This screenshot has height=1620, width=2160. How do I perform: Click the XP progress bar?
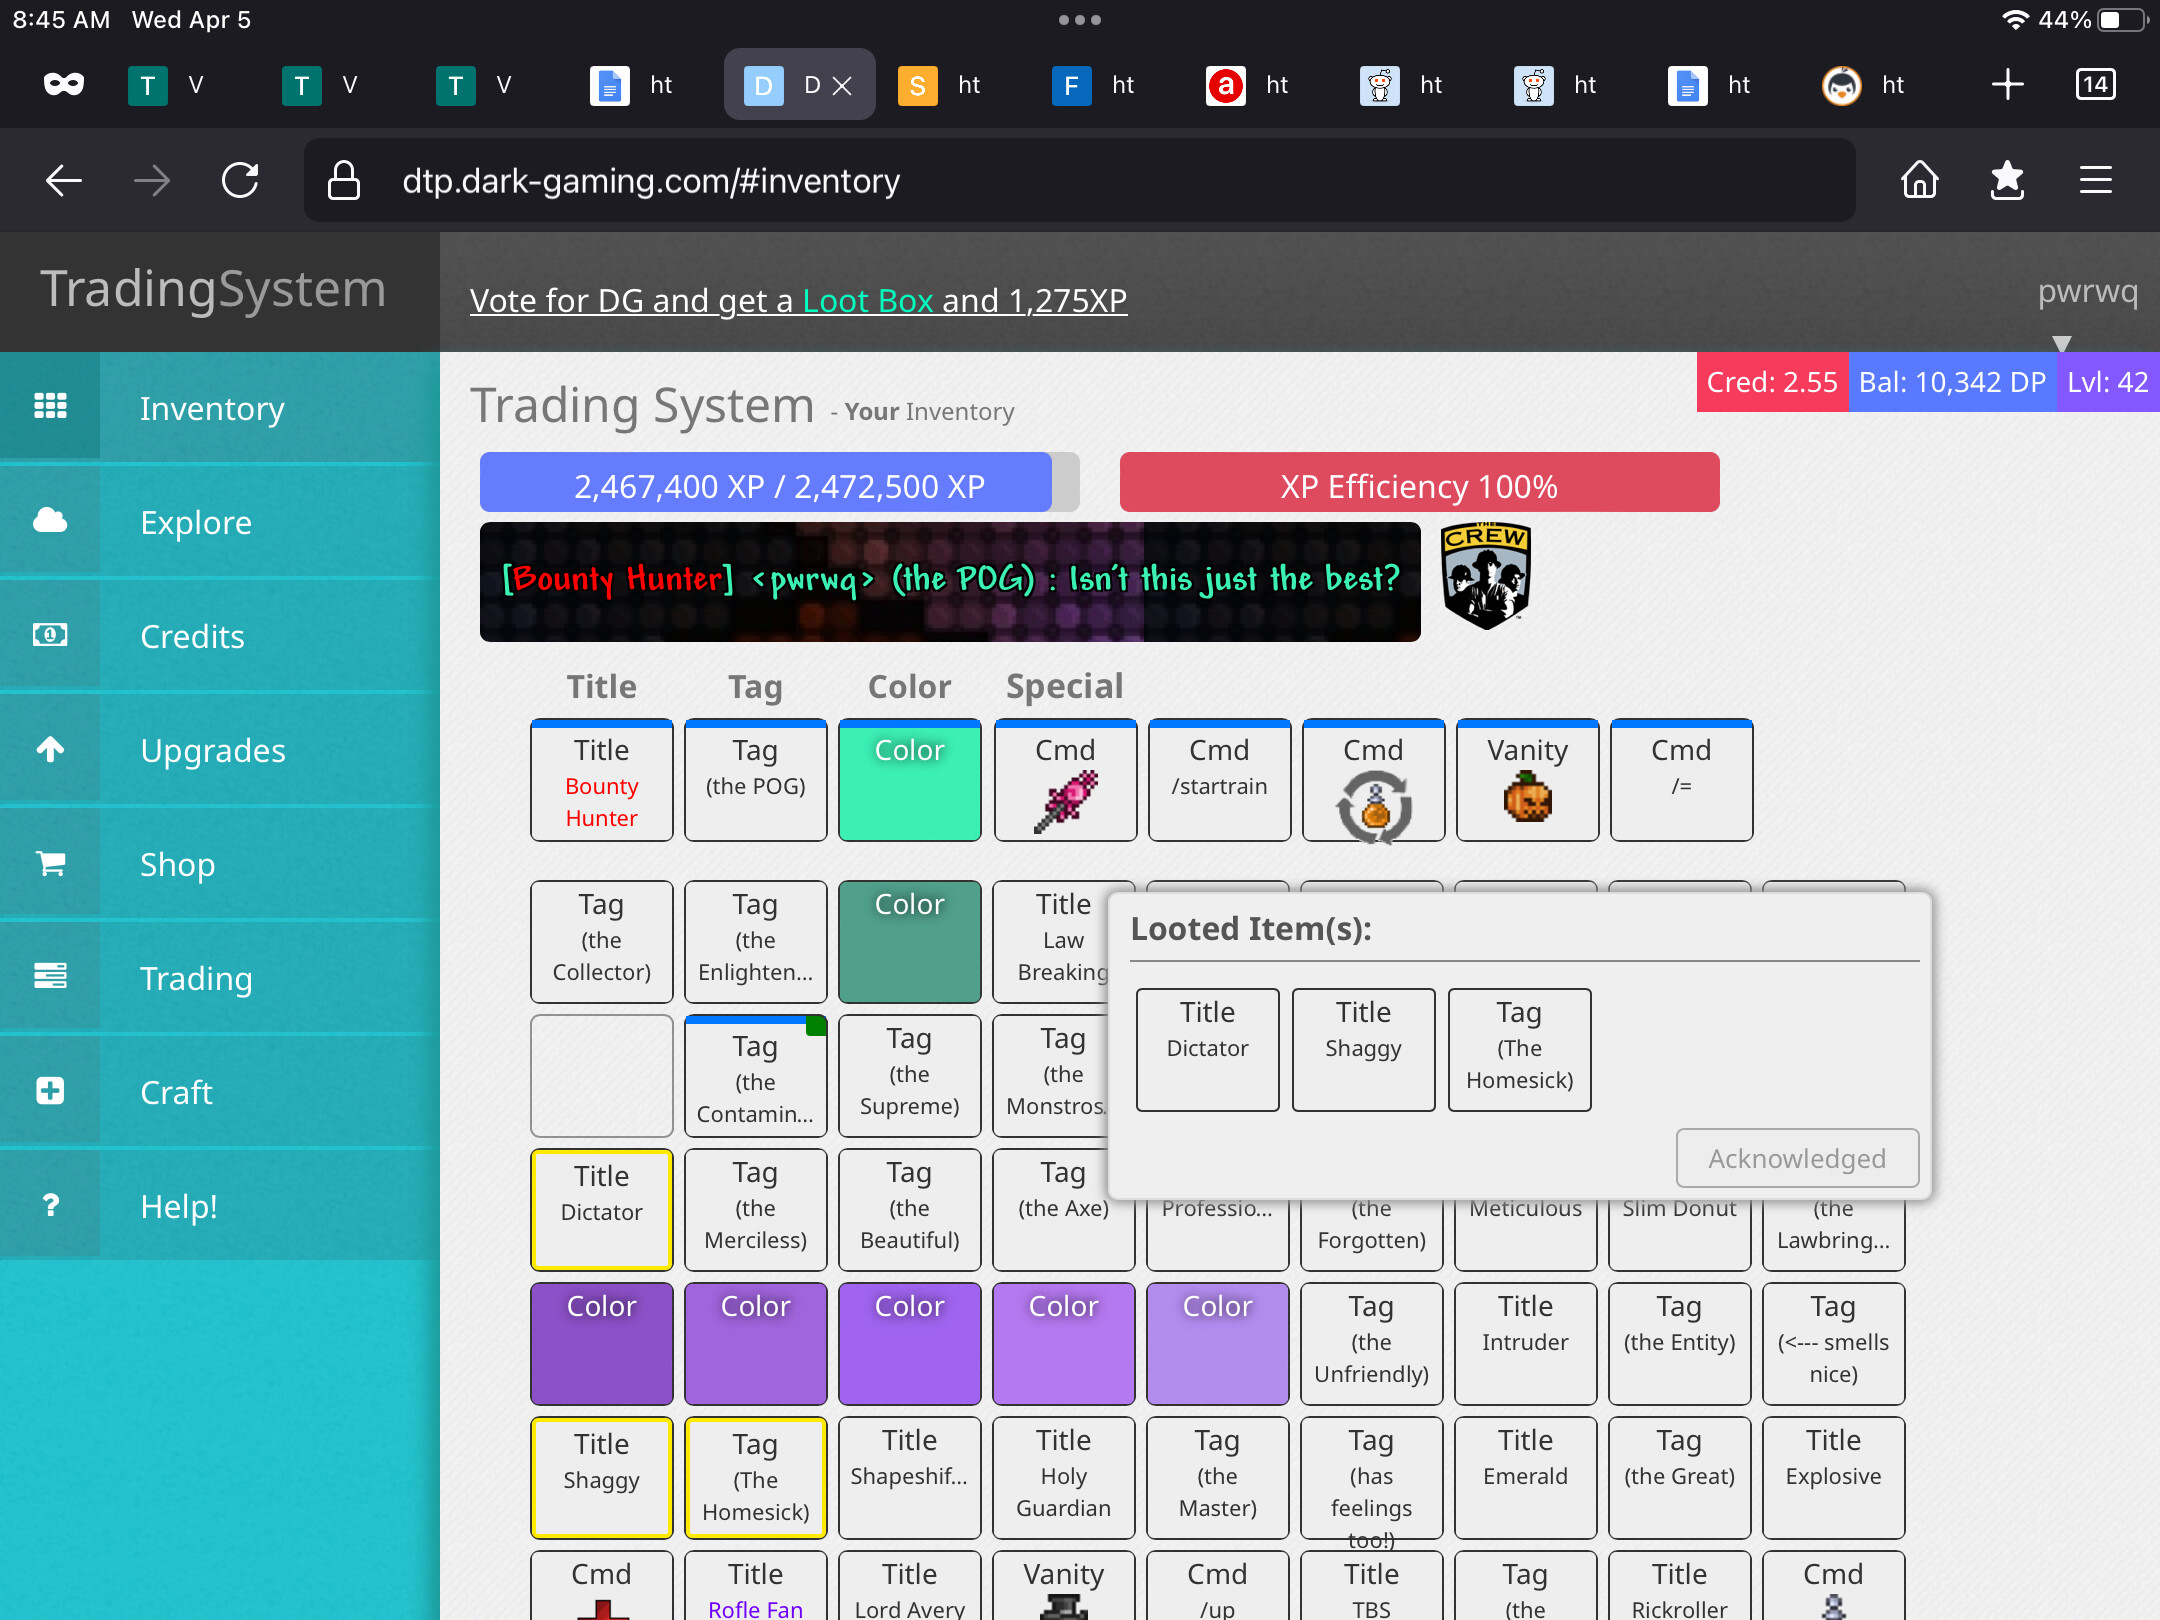[x=779, y=484]
